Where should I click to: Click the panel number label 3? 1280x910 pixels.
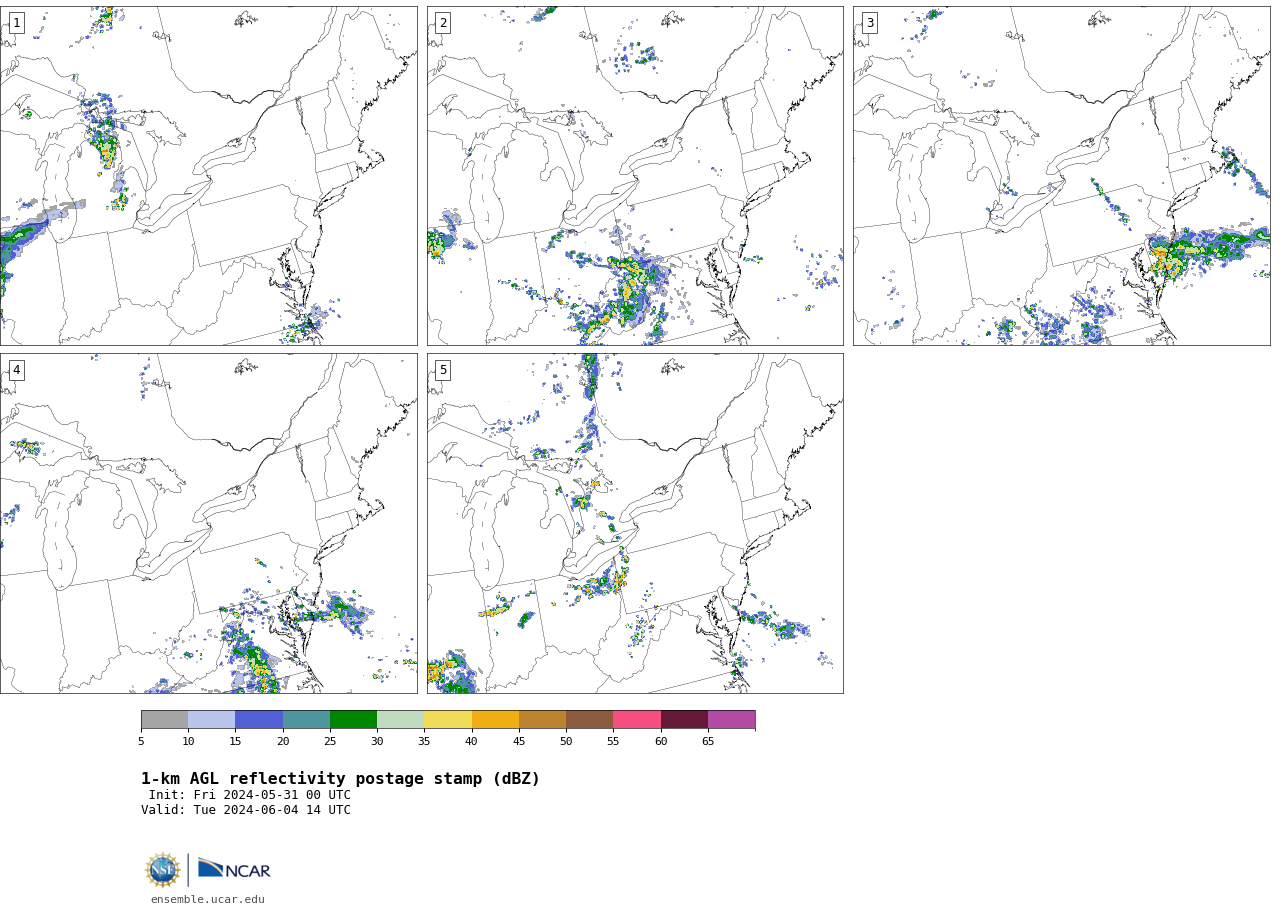click(x=869, y=23)
